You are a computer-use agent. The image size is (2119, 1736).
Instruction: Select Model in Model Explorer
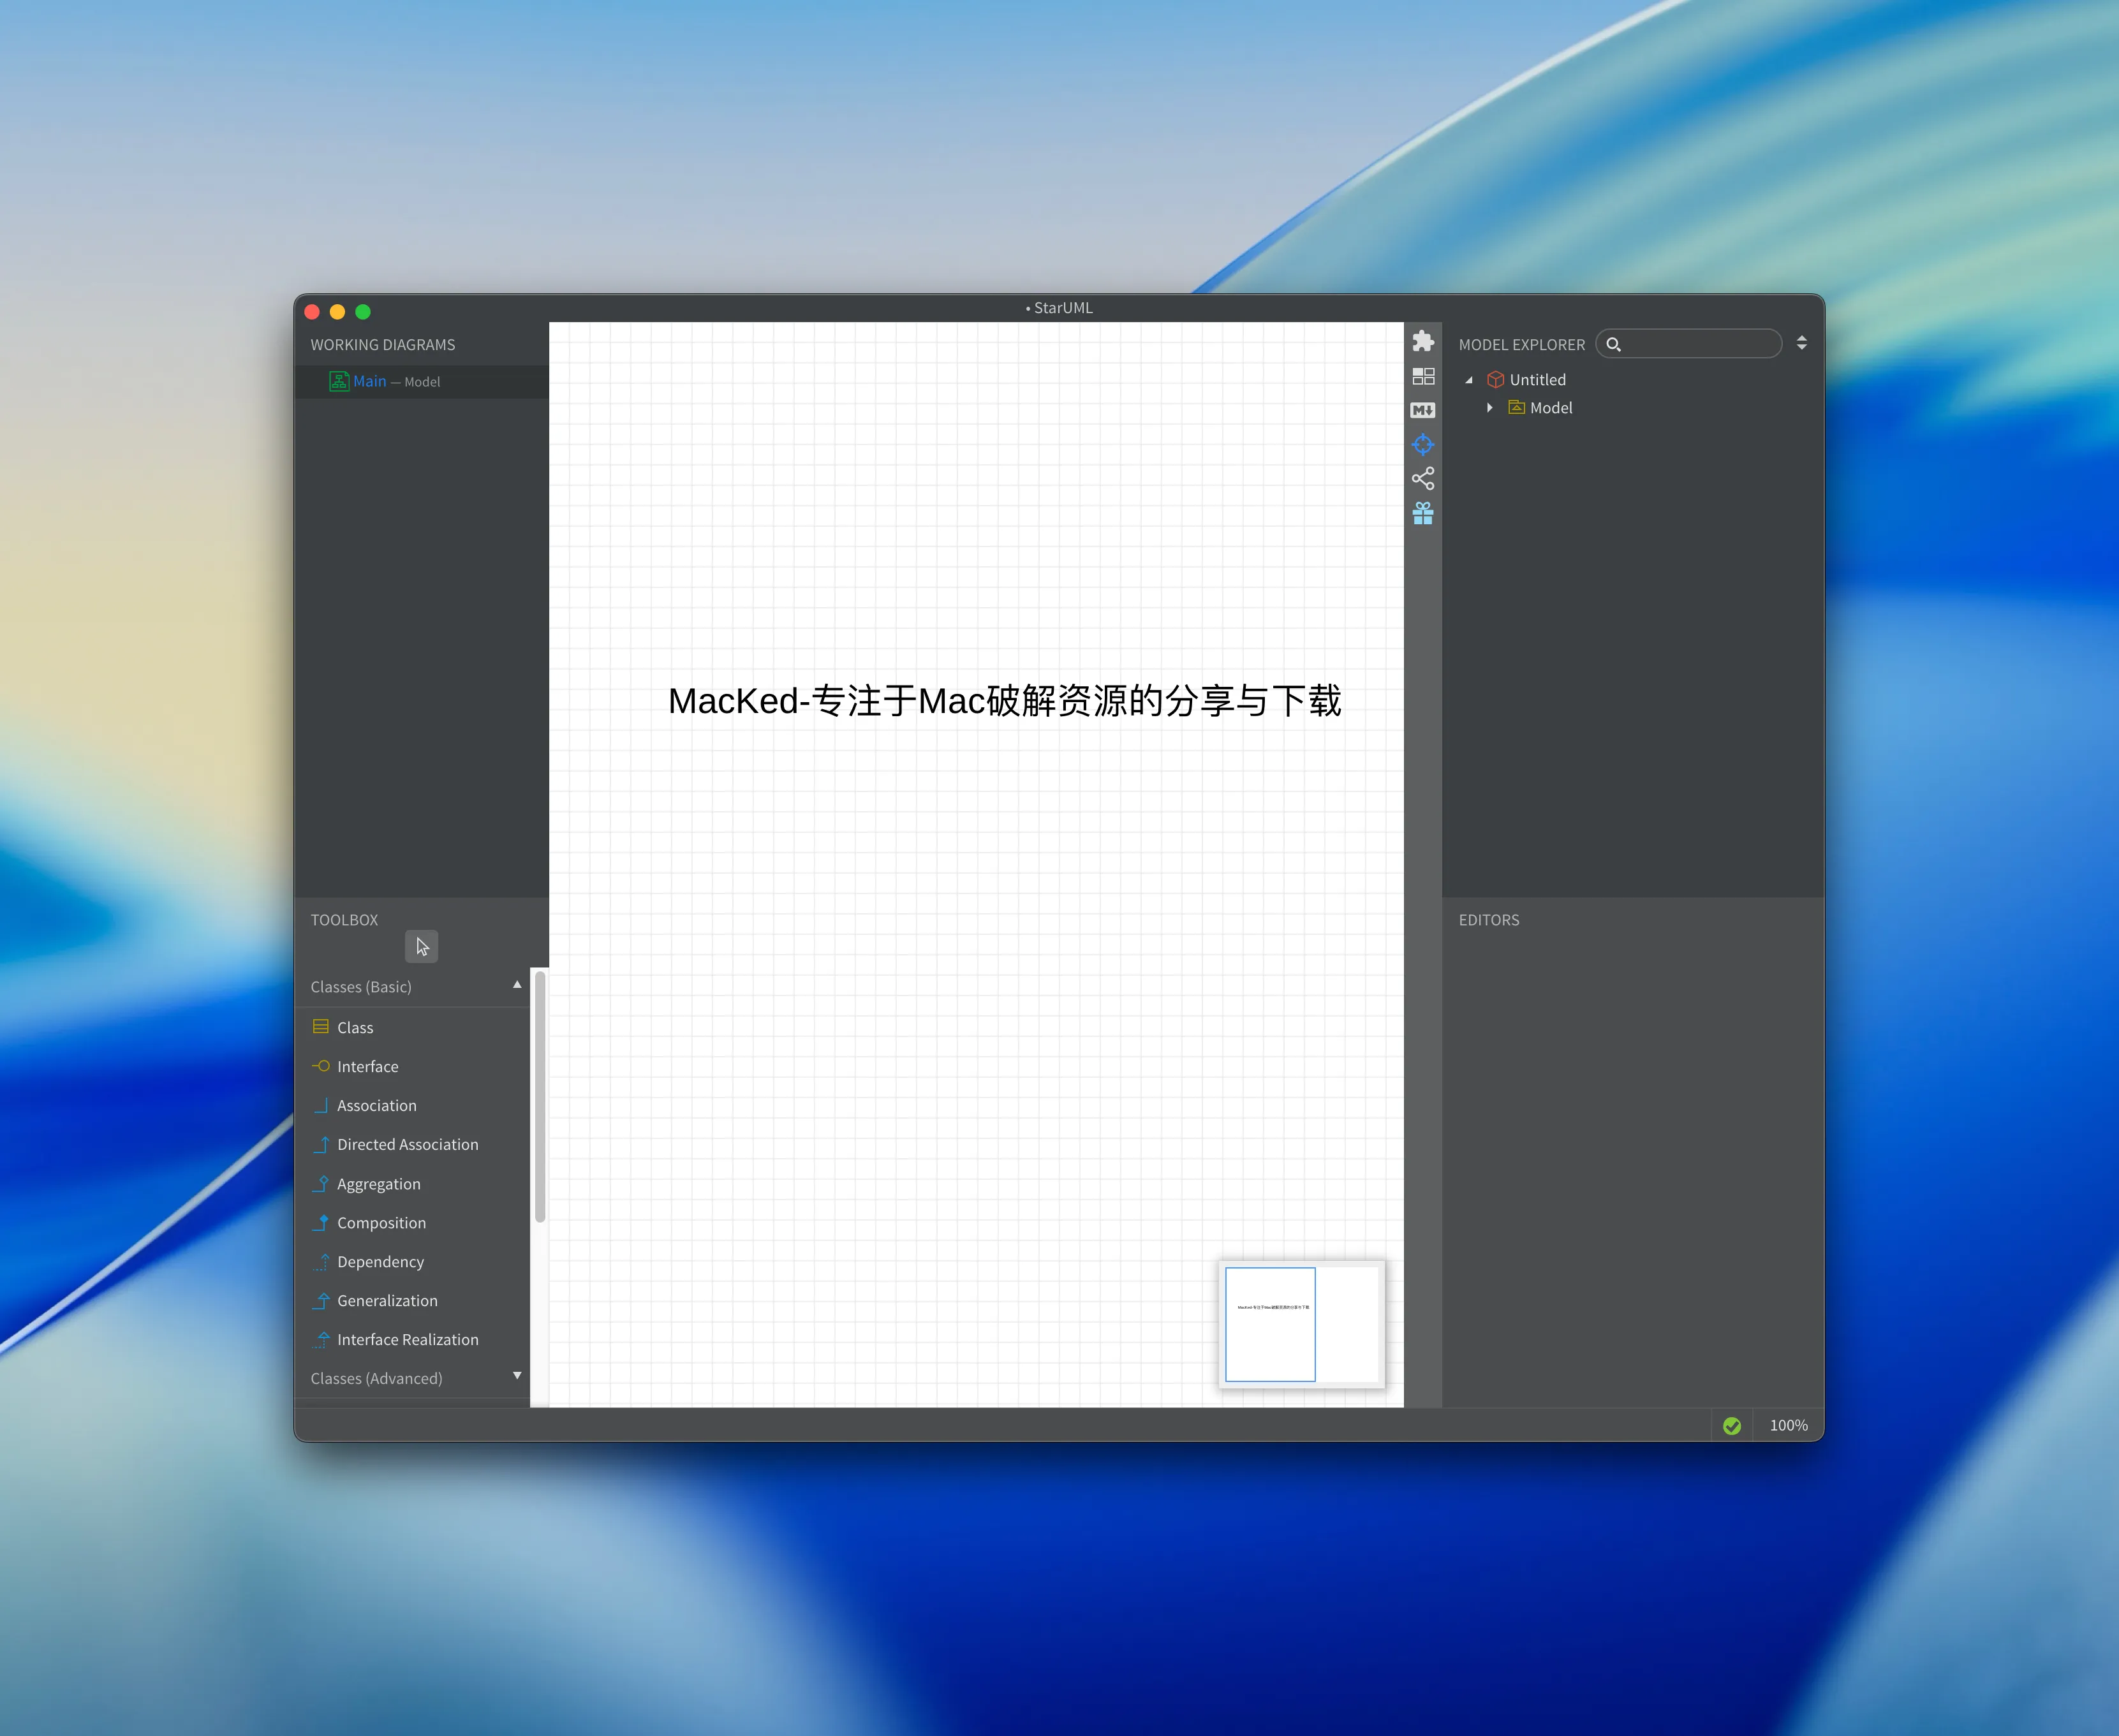coord(1550,408)
